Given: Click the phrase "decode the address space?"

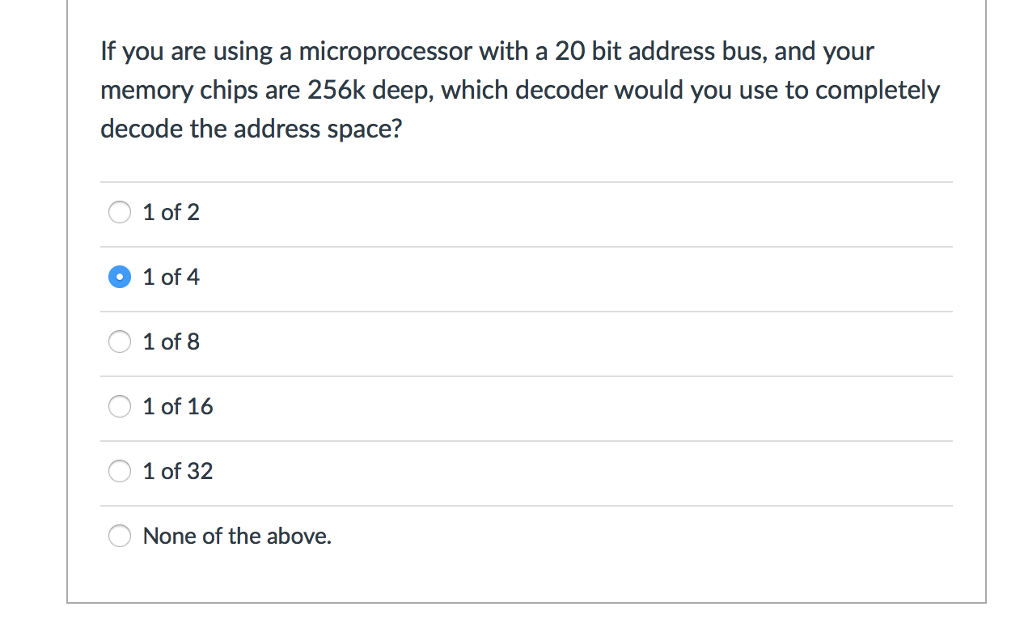Looking at the screenshot, I should 251,129.
